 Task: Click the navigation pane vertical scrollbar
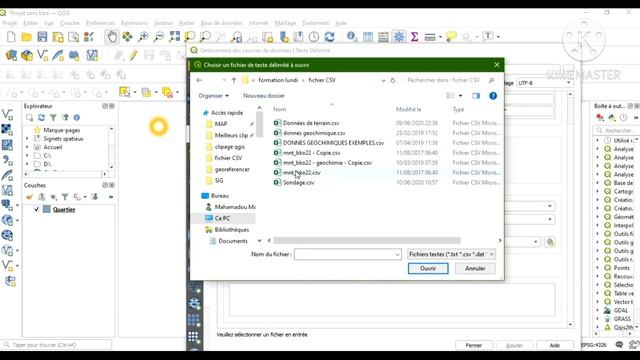pos(259,124)
